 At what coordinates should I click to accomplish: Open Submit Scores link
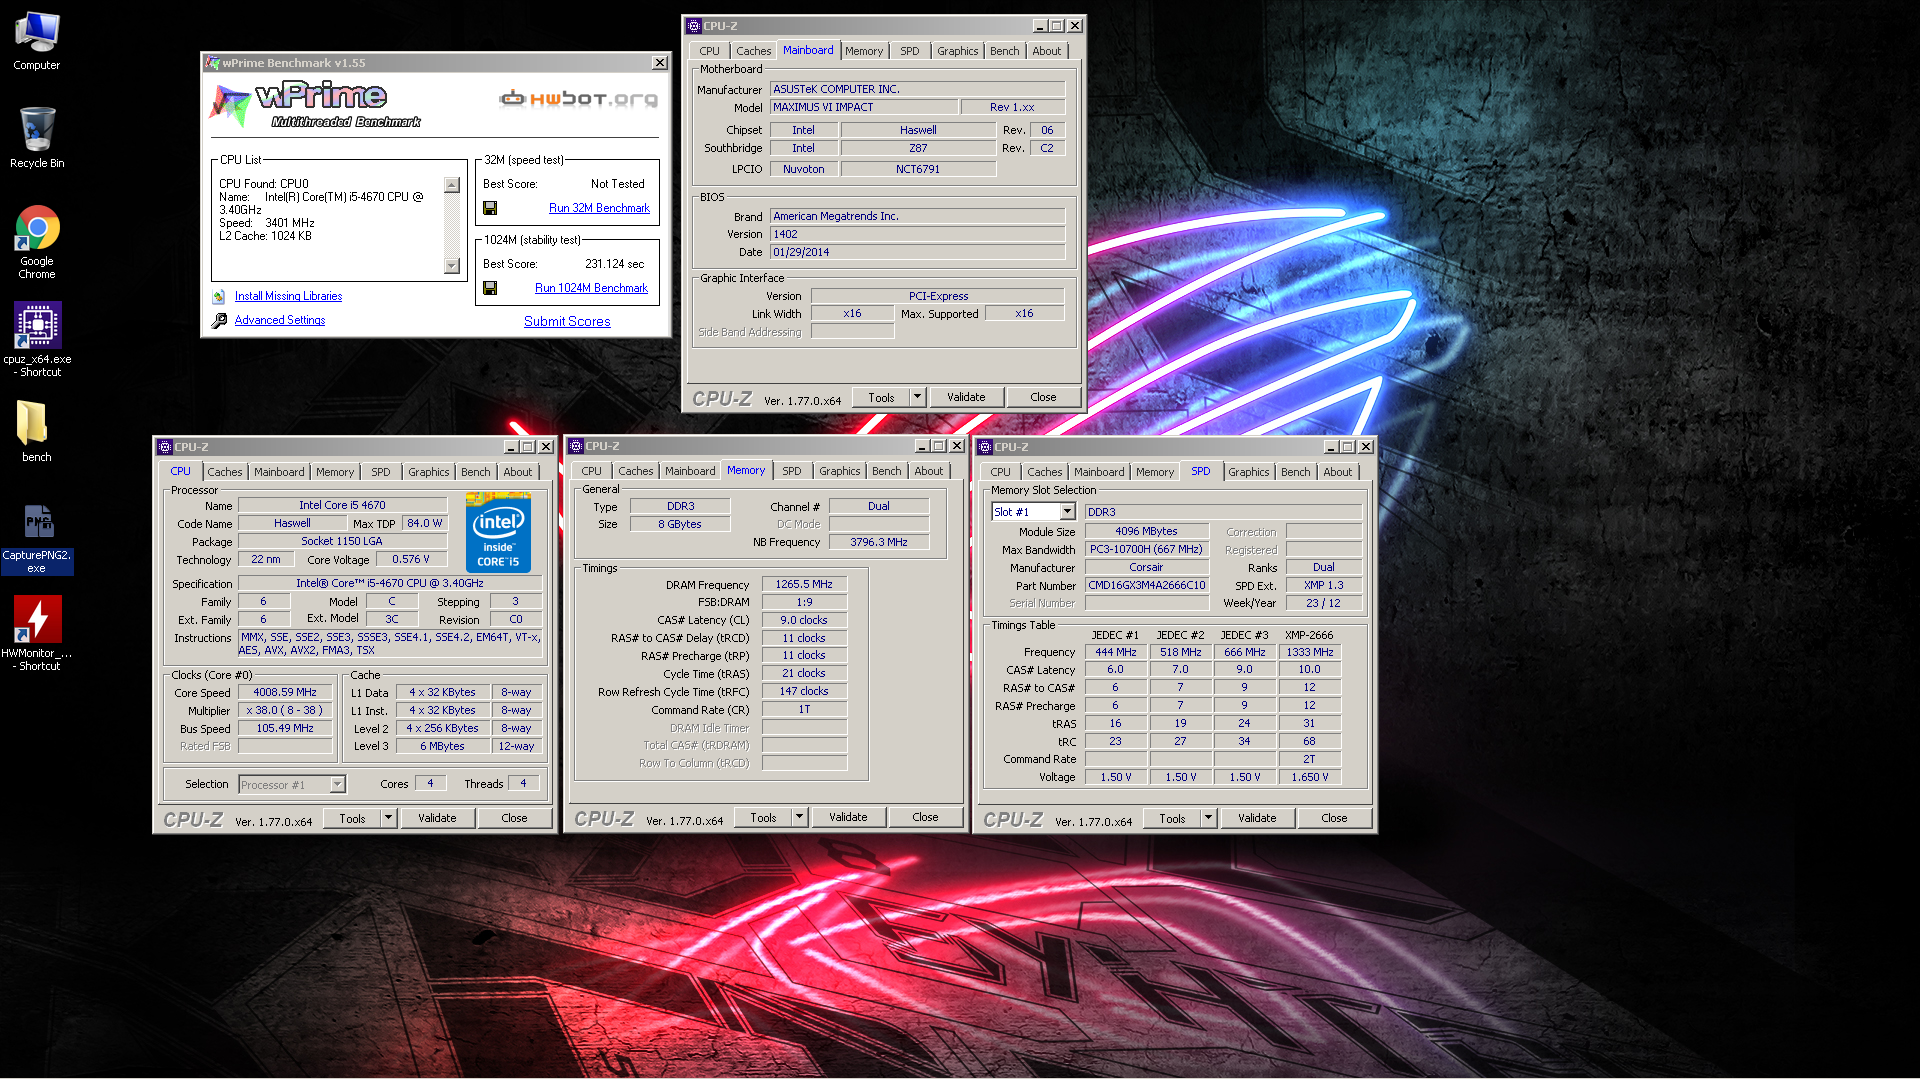(567, 321)
